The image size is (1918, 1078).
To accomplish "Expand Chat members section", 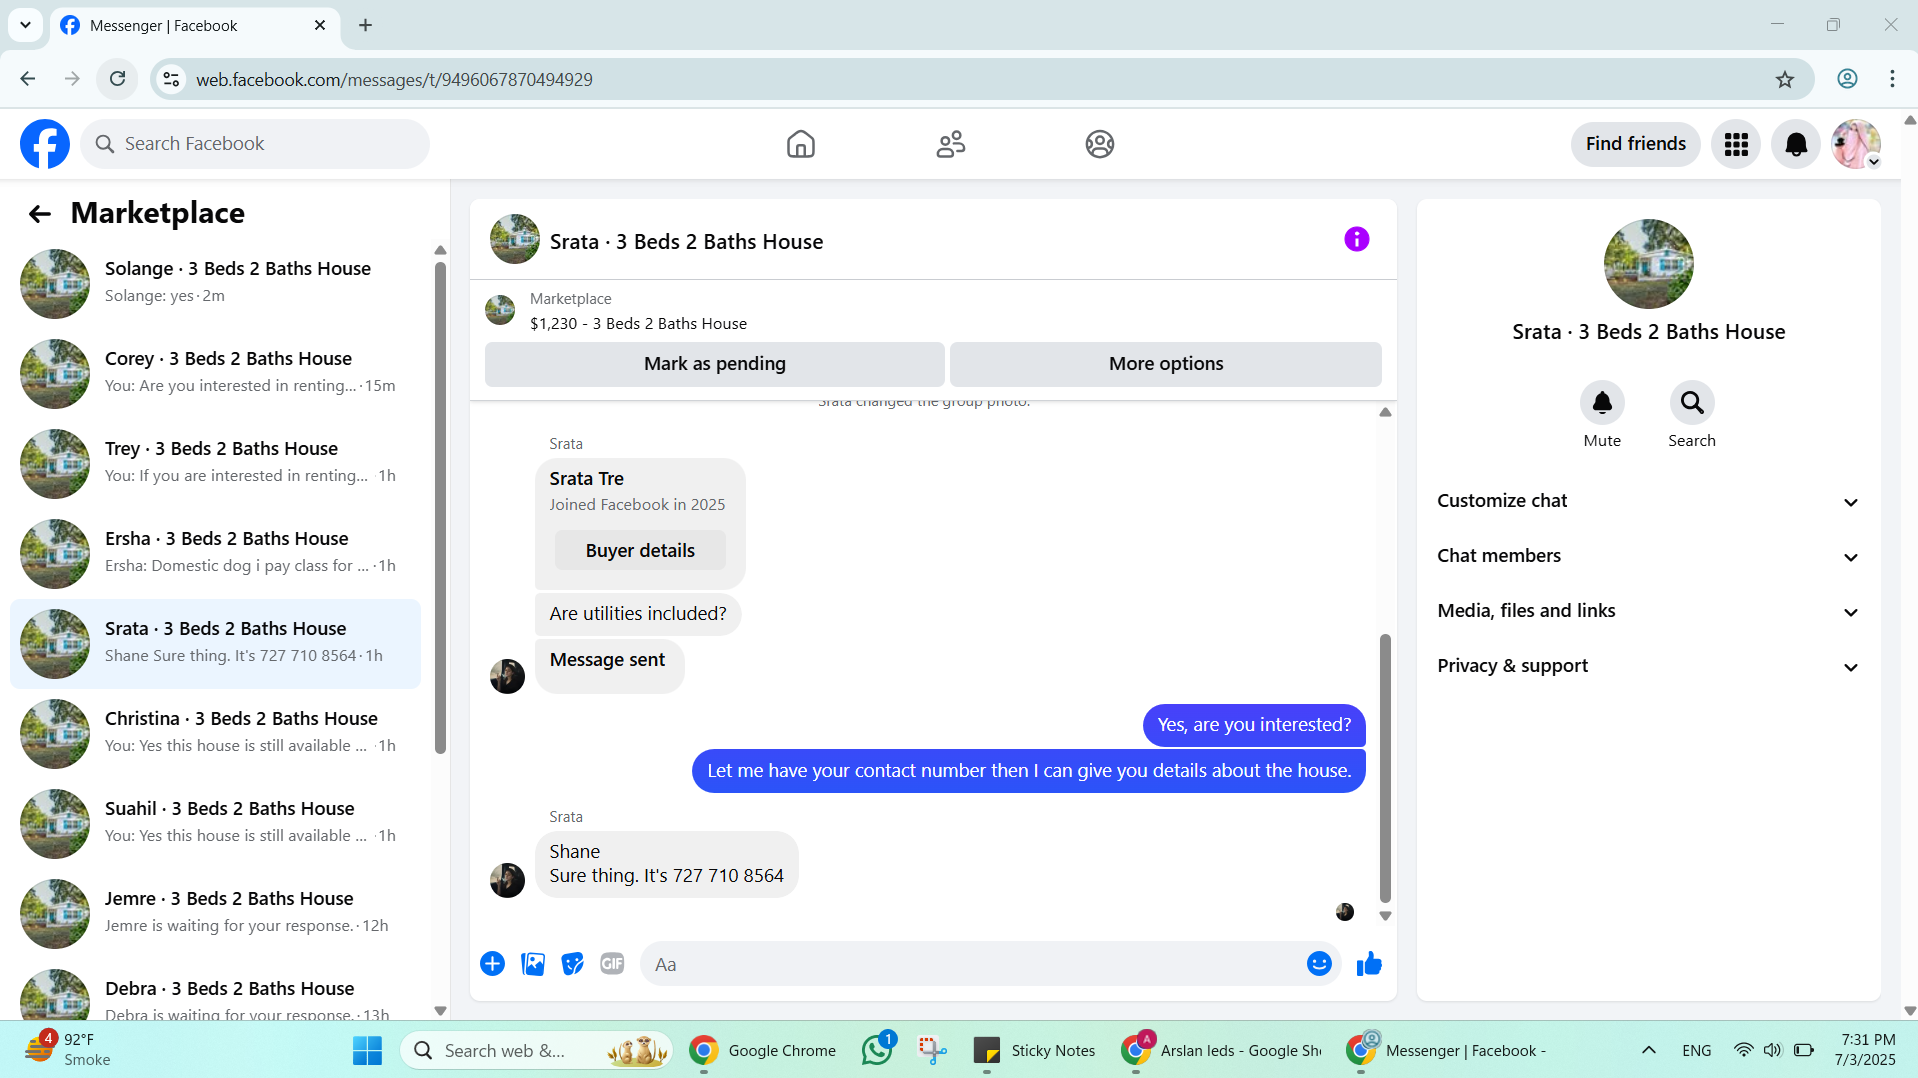I will tap(1648, 556).
